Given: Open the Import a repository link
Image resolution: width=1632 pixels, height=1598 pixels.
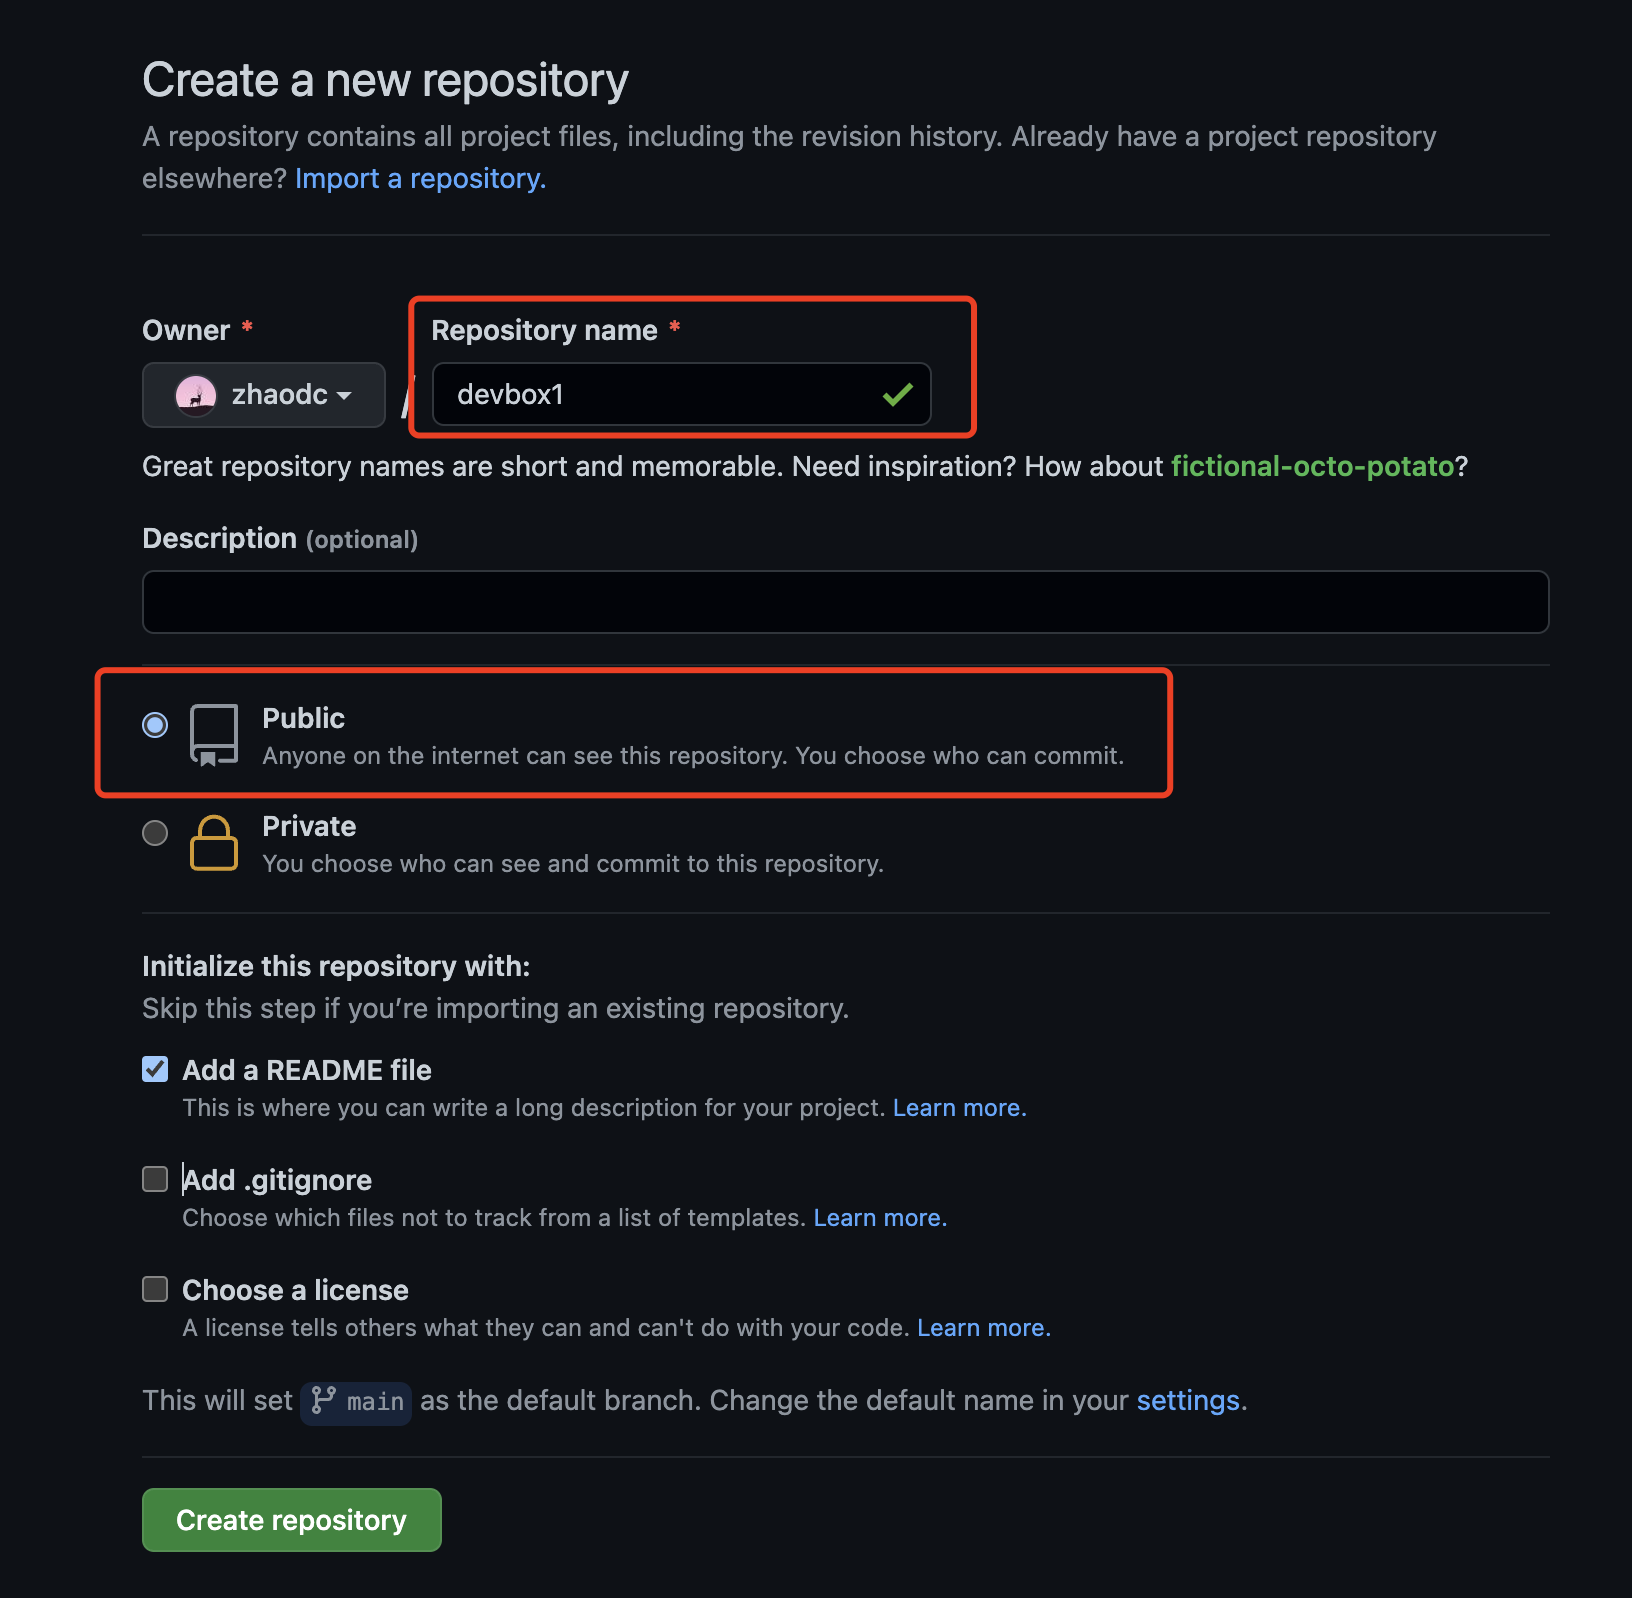Looking at the screenshot, I should (x=420, y=179).
